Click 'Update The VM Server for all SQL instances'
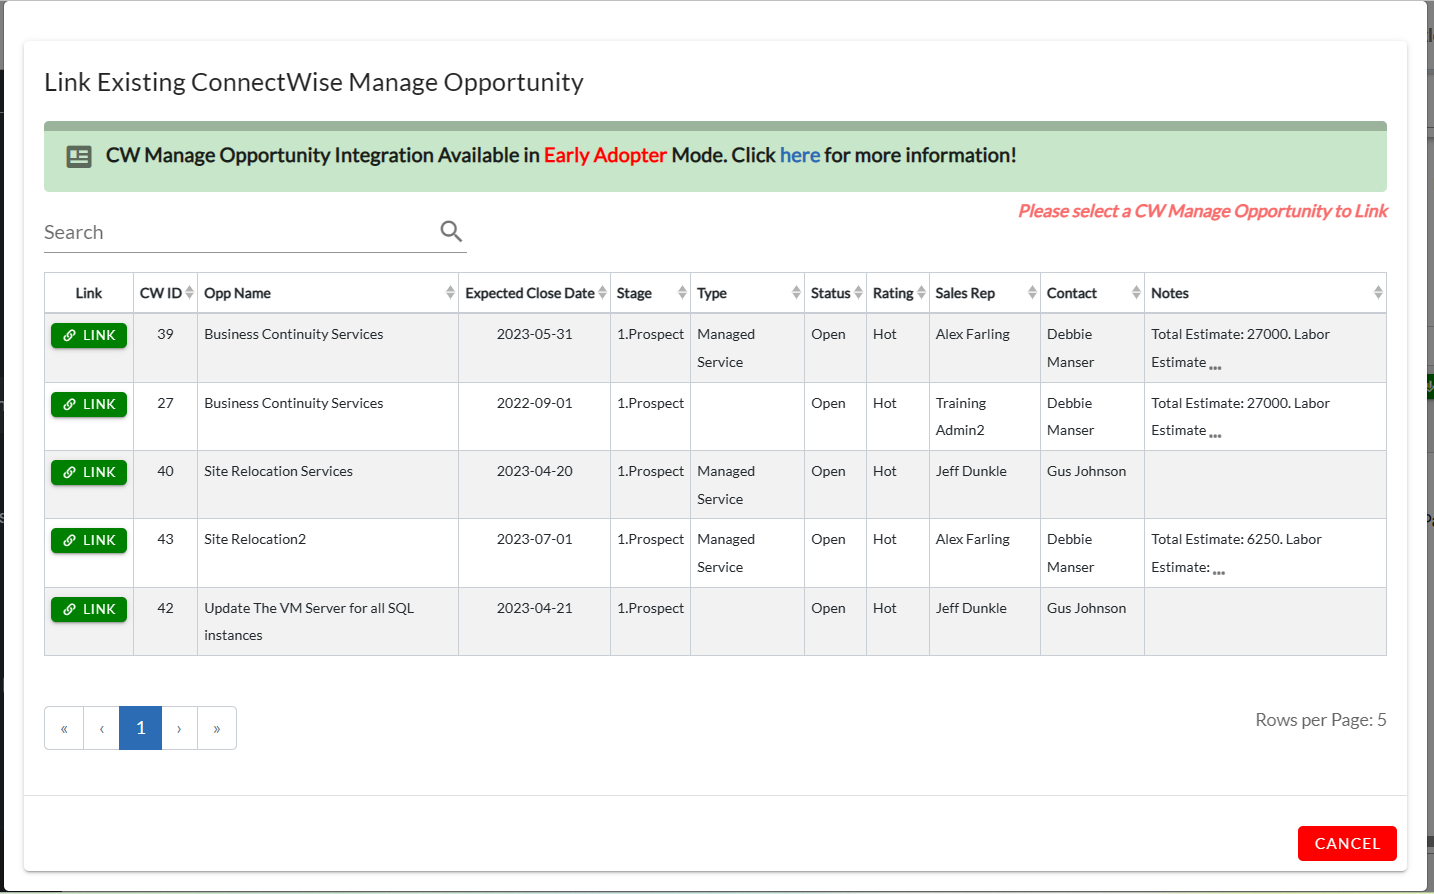 [x=309, y=621]
